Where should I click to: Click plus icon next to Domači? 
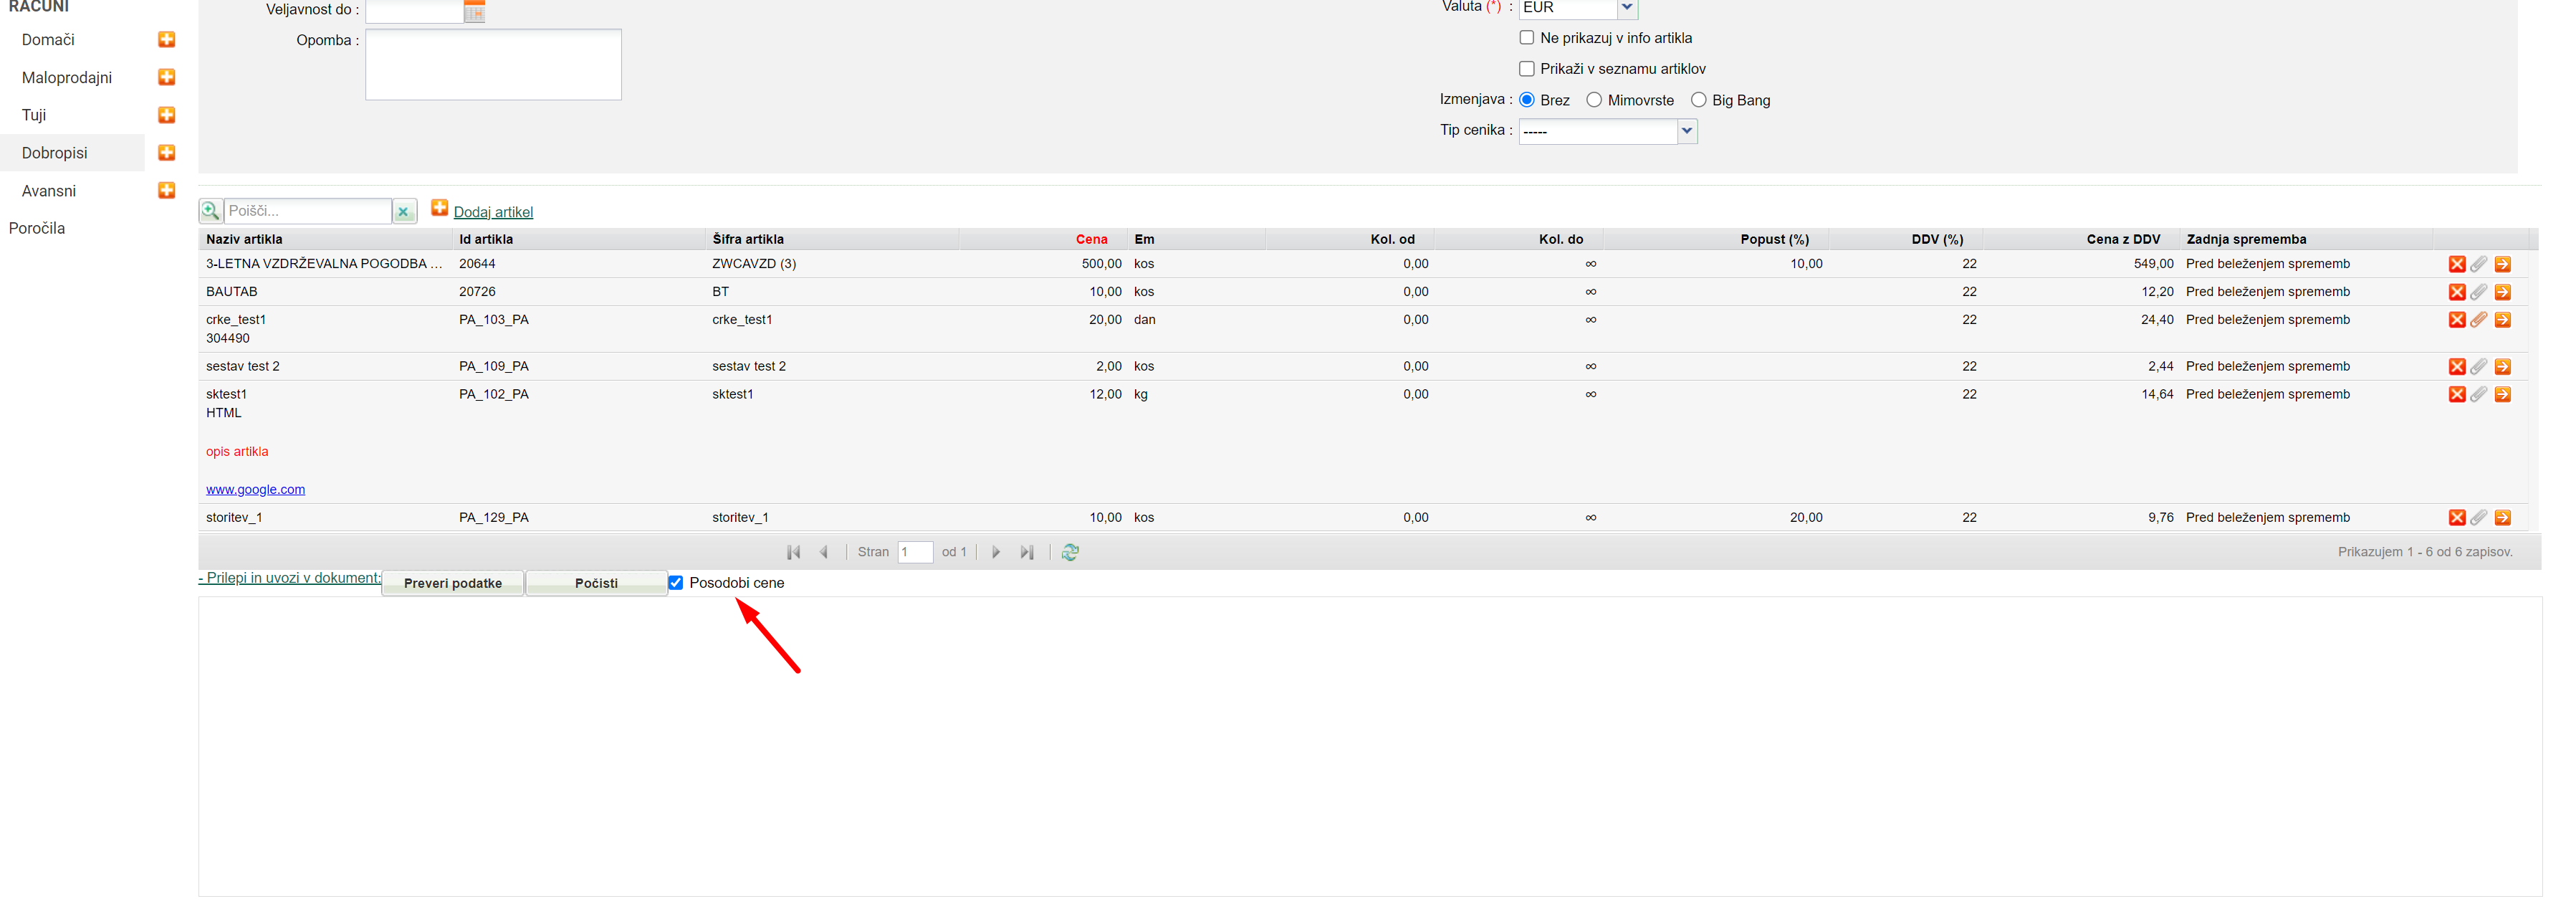[x=167, y=40]
